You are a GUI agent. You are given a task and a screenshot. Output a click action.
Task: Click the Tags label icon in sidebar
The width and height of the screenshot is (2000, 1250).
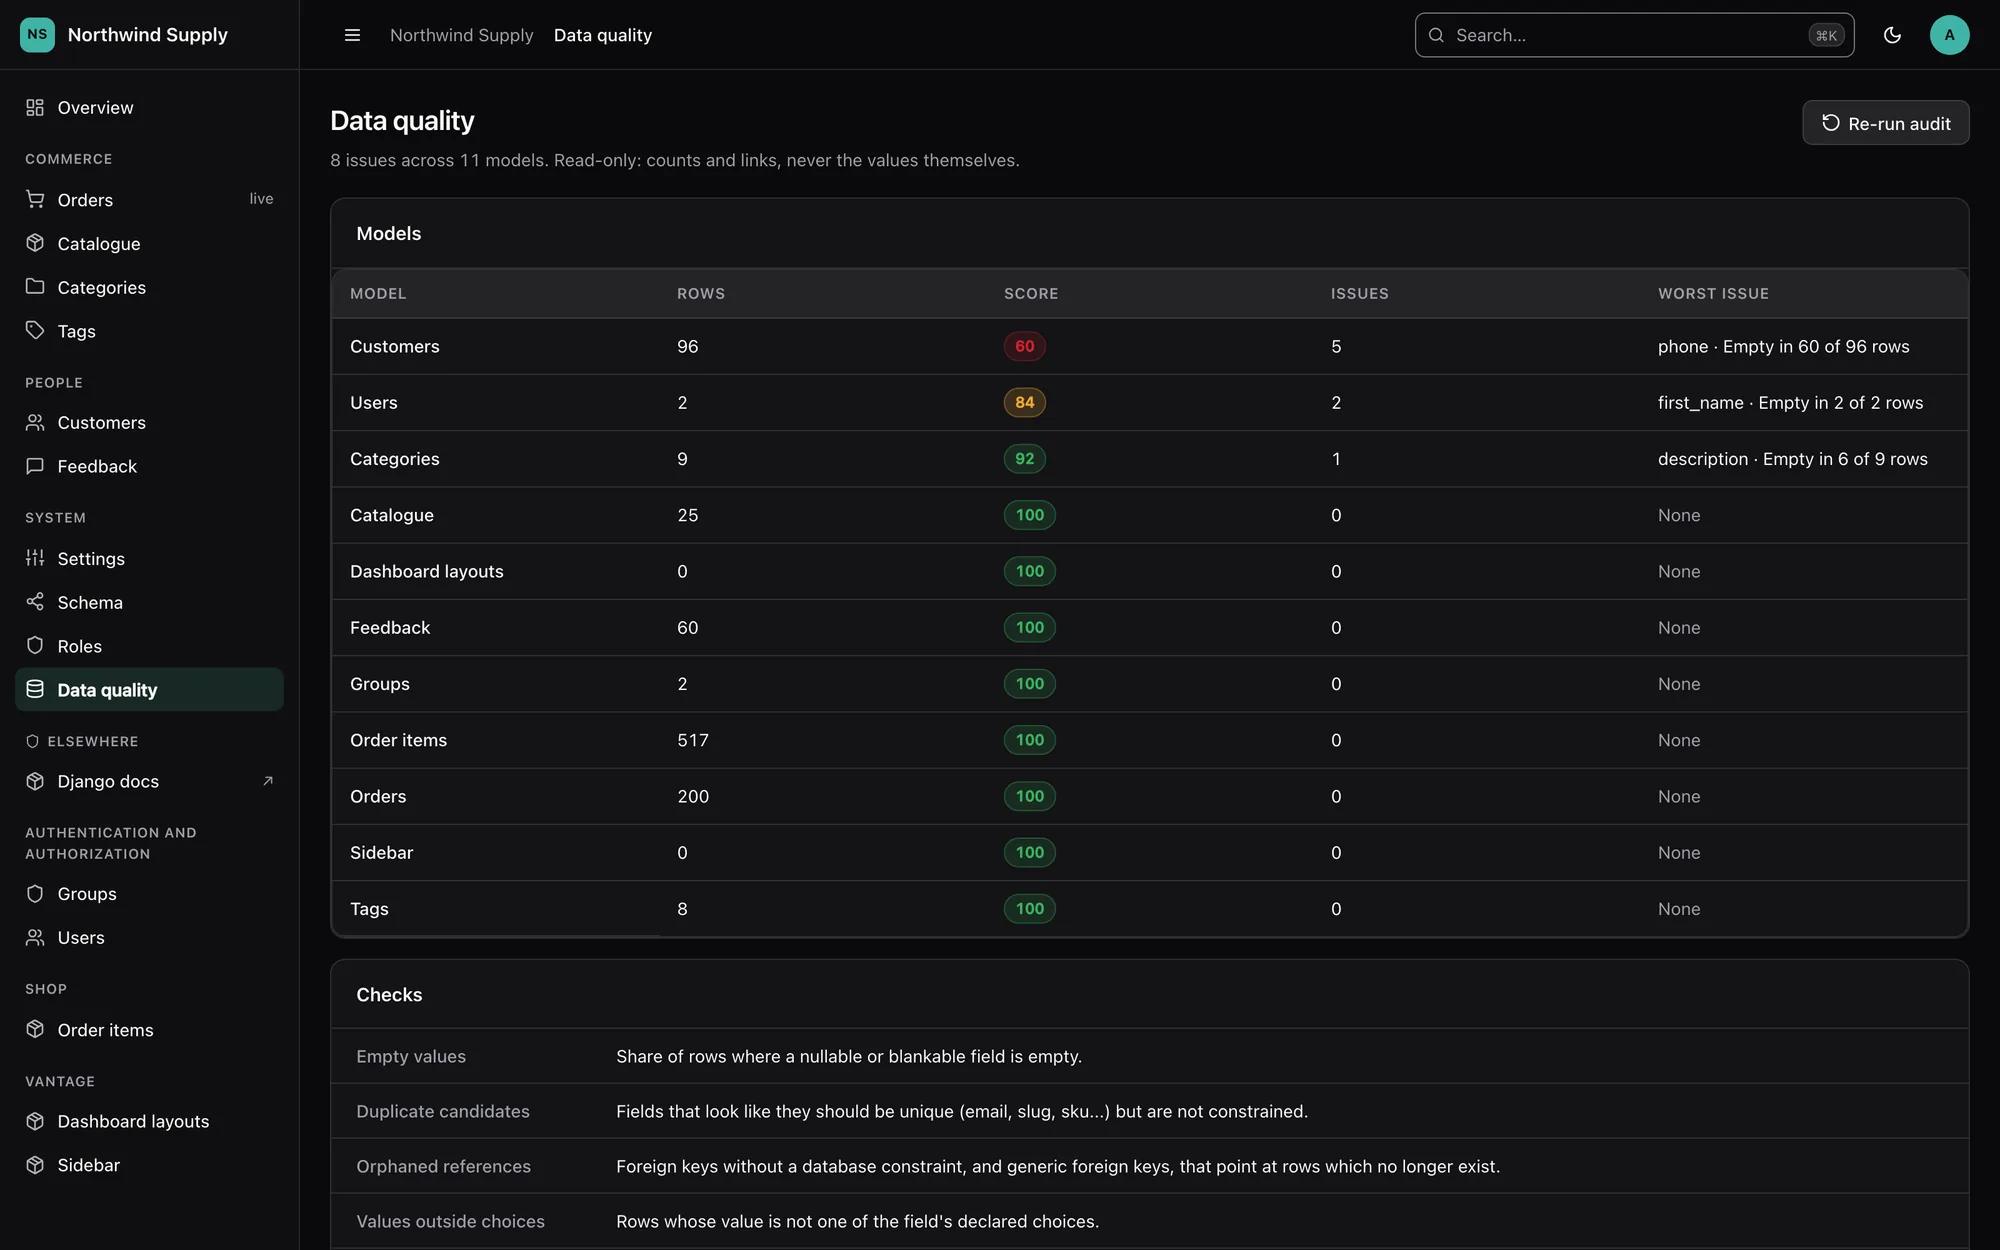(35, 331)
